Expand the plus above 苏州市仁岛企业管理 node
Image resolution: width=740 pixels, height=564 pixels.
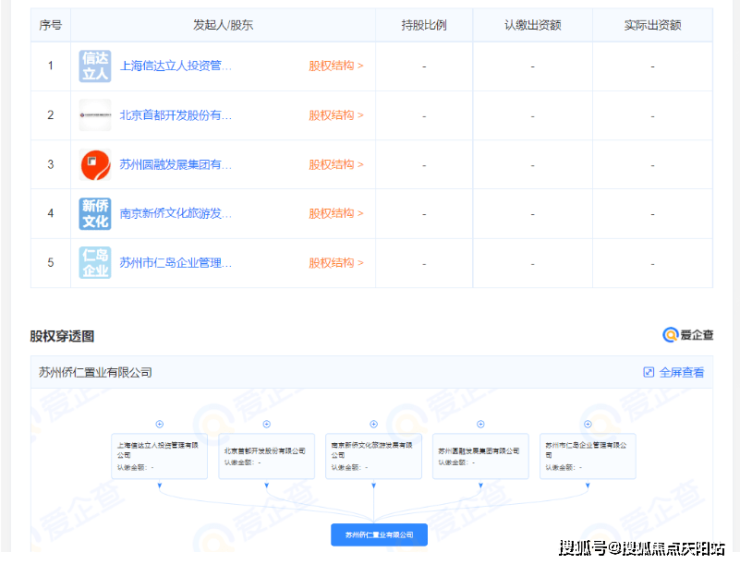click(588, 424)
